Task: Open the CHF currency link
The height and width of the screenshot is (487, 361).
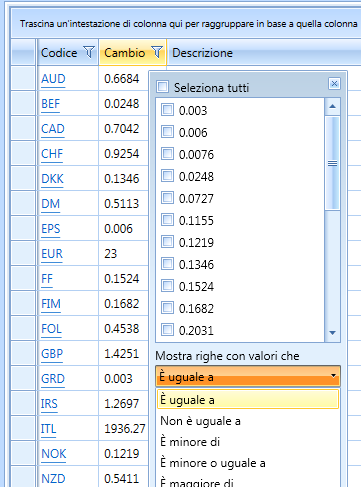Action: click(x=52, y=154)
